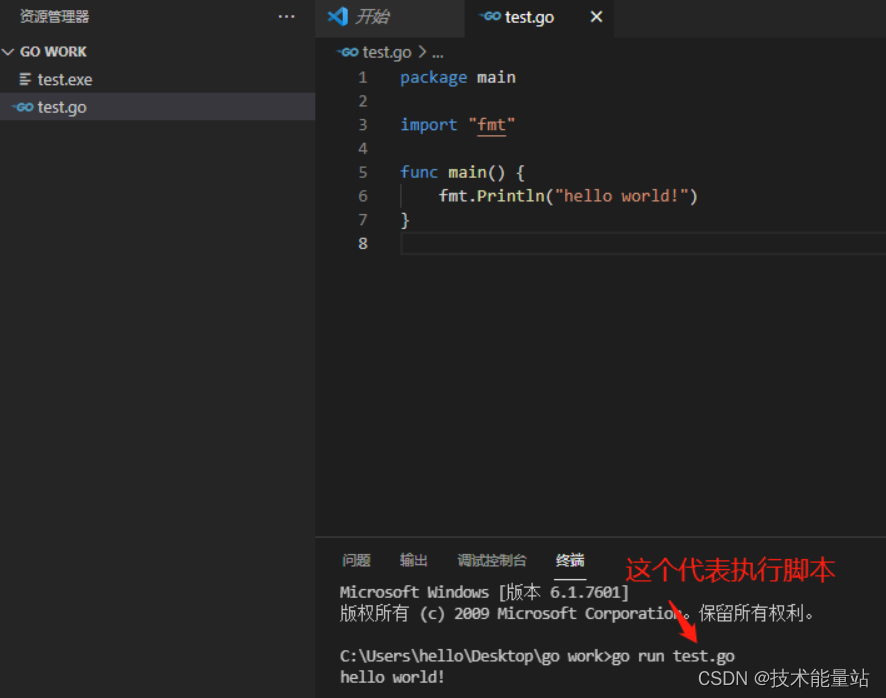Click the closing brace on line 7
The height and width of the screenshot is (698, 886).
pyautogui.click(x=405, y=220)
